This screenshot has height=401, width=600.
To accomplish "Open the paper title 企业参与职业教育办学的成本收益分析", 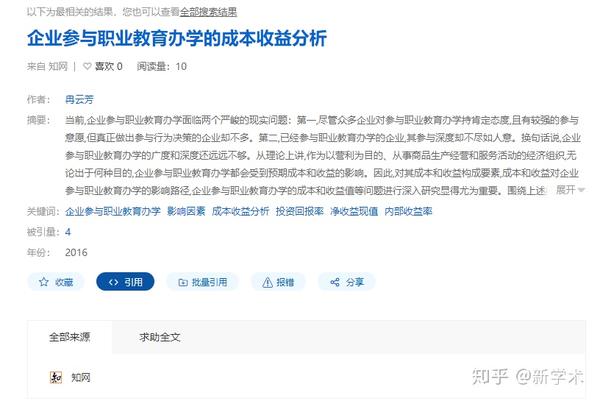I will tap(177, 38).
